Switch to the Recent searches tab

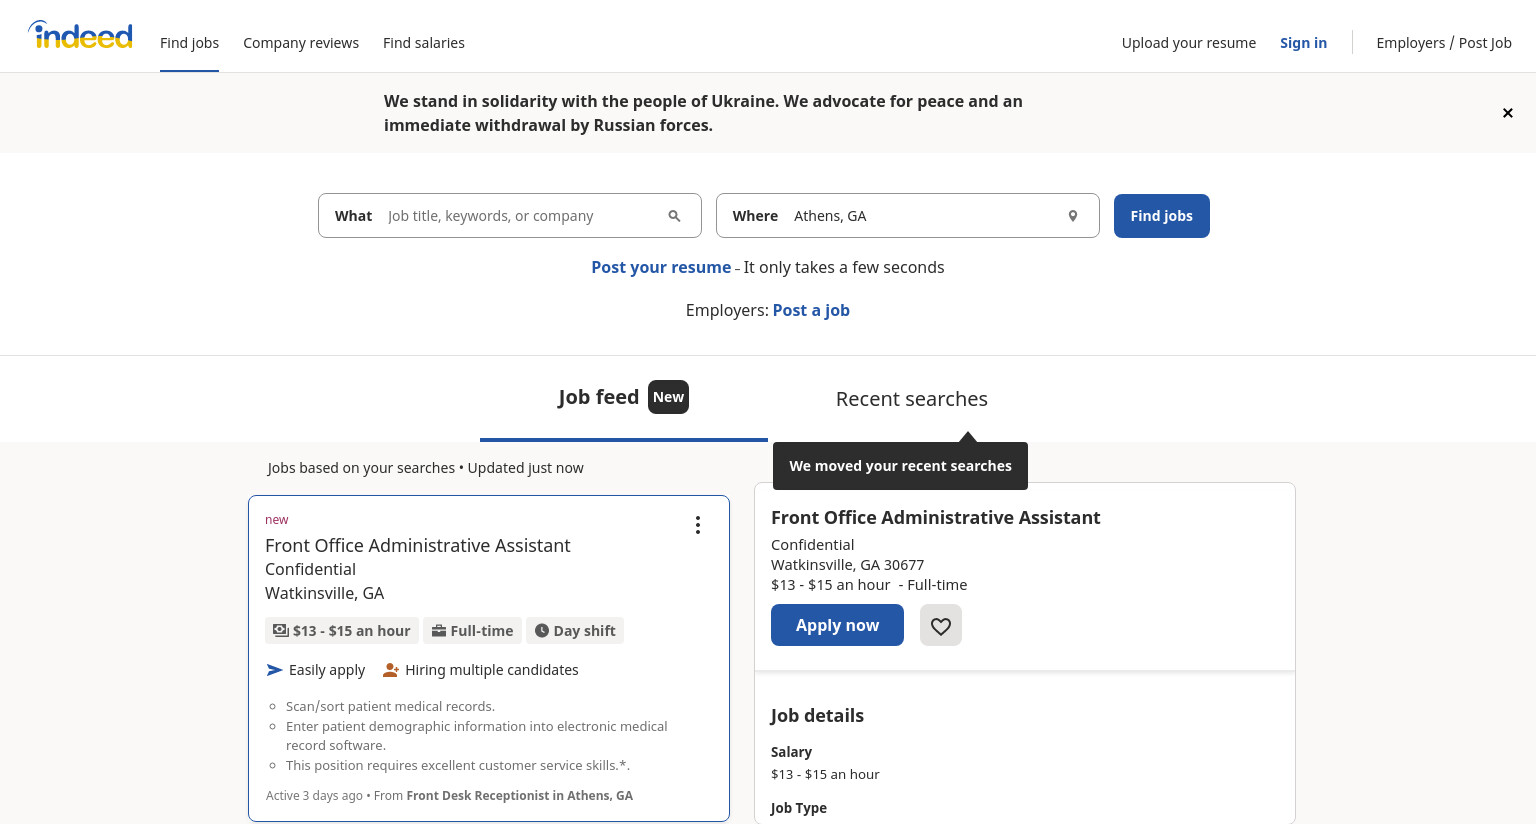point(912,399)
